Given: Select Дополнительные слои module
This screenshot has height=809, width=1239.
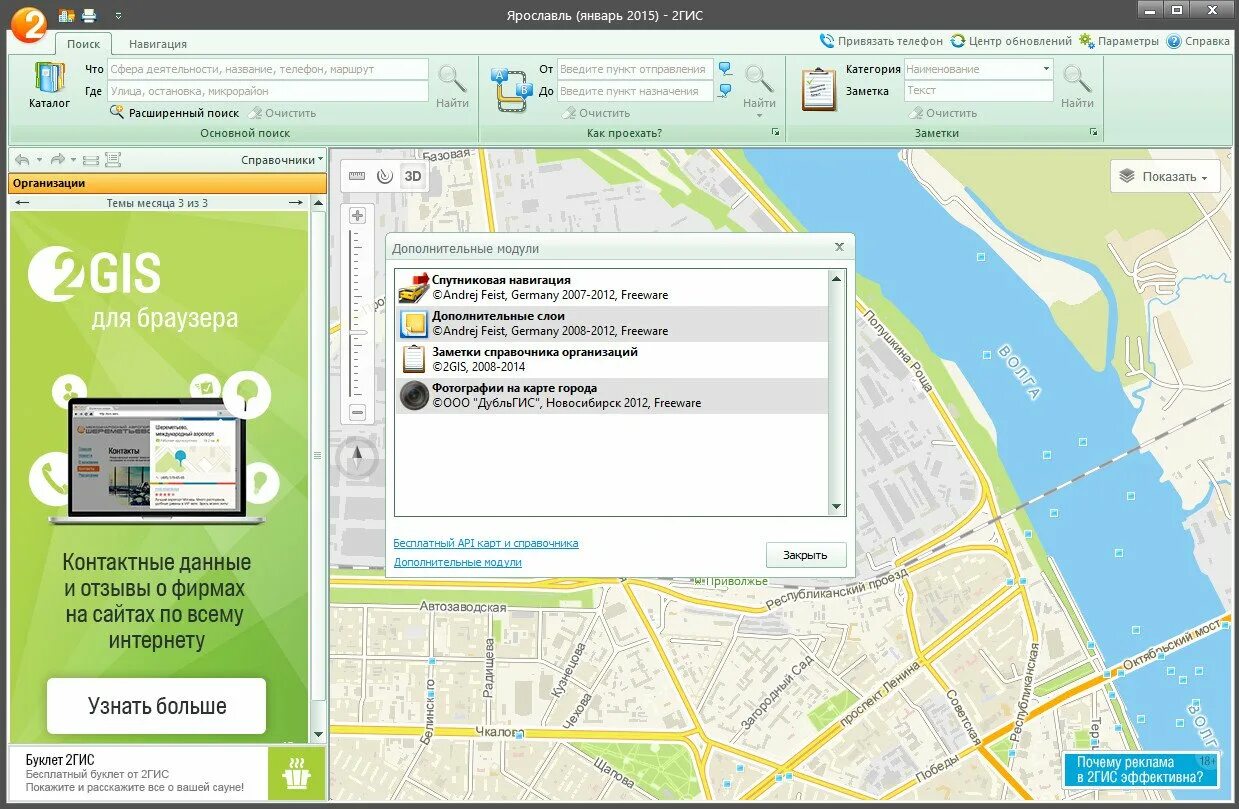Looking at the screenshot, I should click(x=611, y=324).
